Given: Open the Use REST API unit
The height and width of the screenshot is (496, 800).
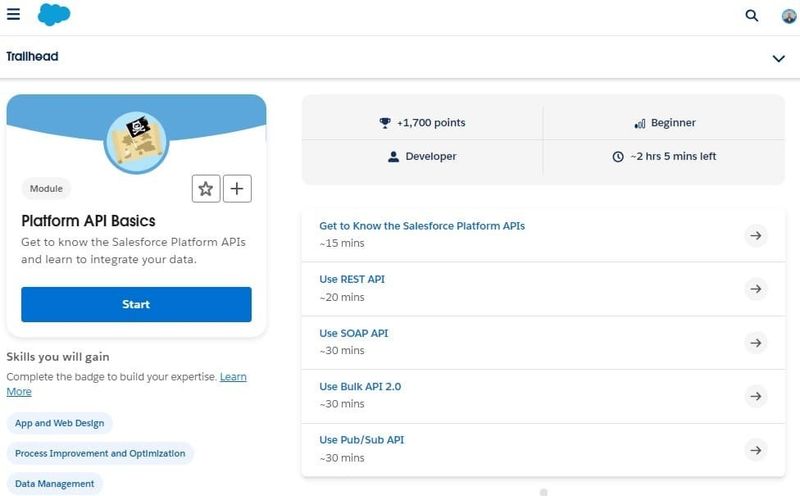Looking at the screenshot, I should (352, 280).
